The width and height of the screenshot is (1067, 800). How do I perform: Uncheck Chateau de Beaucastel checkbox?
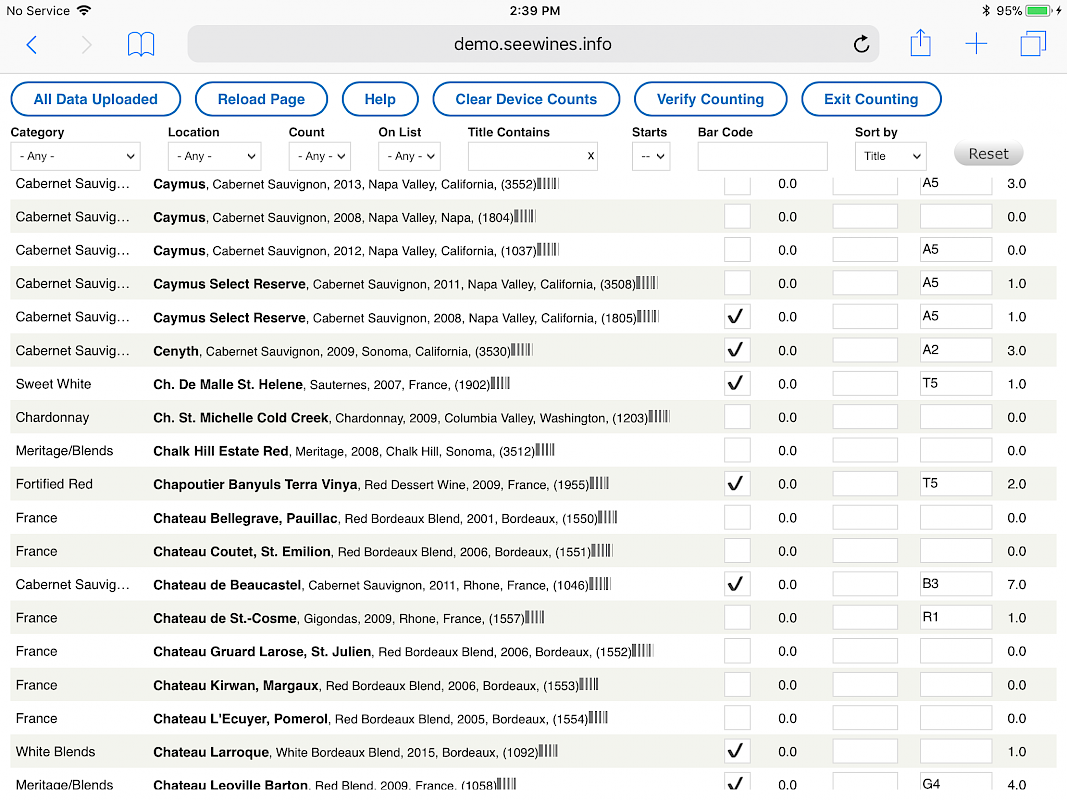(x=737, y=584)
